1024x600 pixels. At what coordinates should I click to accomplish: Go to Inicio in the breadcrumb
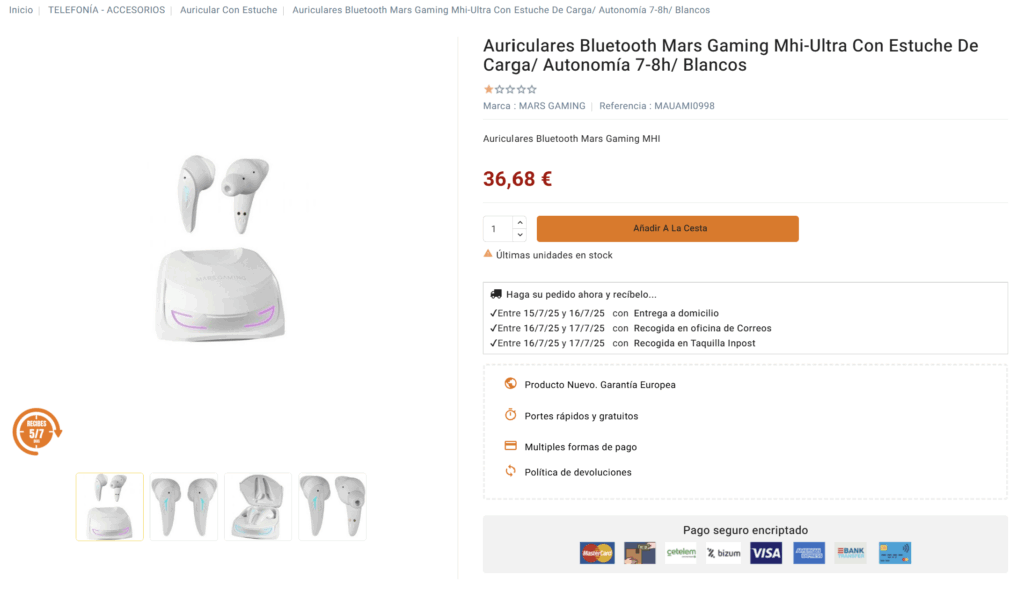coord(21,10)
